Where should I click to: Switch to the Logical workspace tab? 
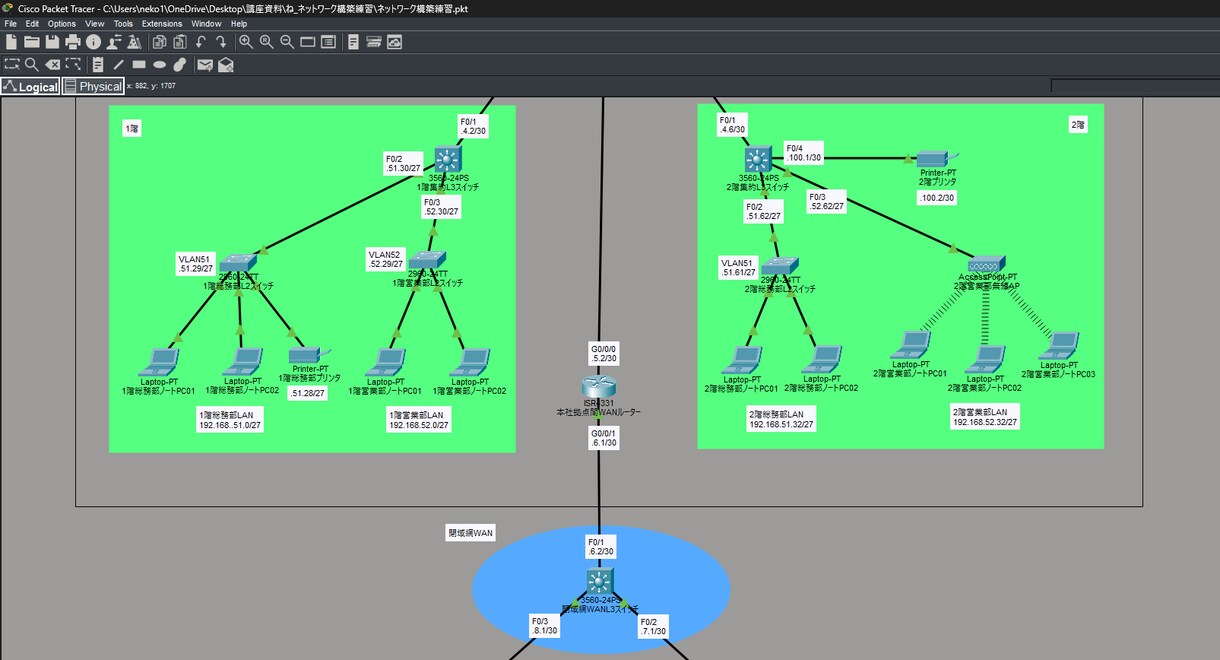[x=31, y=87]
